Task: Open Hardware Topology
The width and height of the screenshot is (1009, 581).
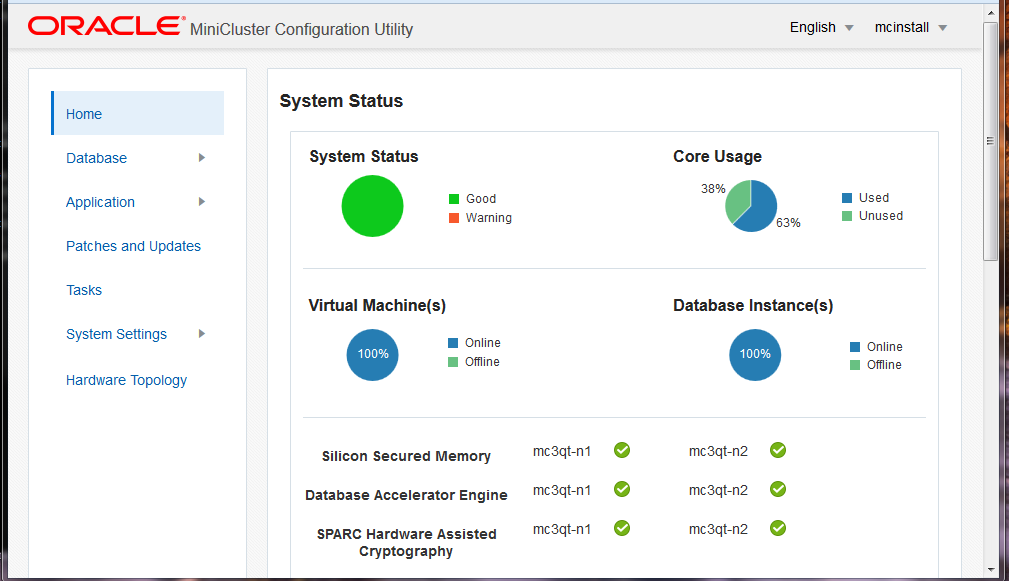Action: [126, 380]
